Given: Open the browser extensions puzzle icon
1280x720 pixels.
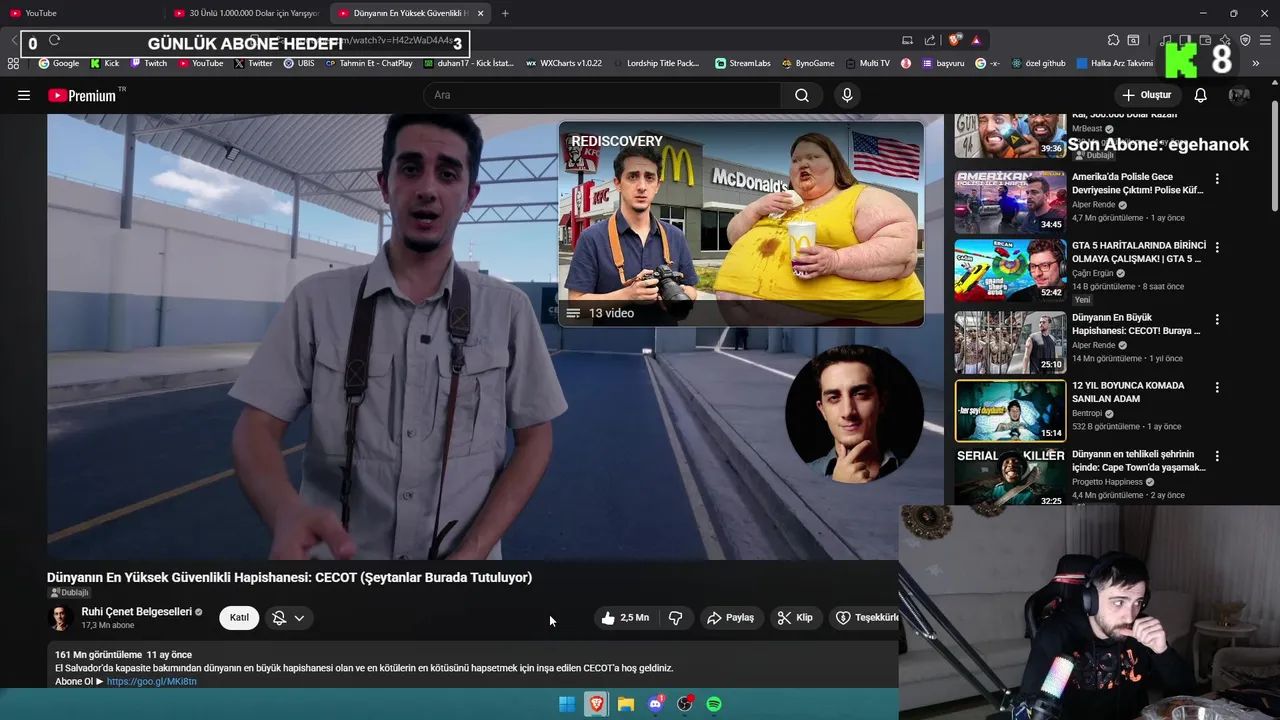Looking at the screenshot, I should click(x=1113, y=40).
